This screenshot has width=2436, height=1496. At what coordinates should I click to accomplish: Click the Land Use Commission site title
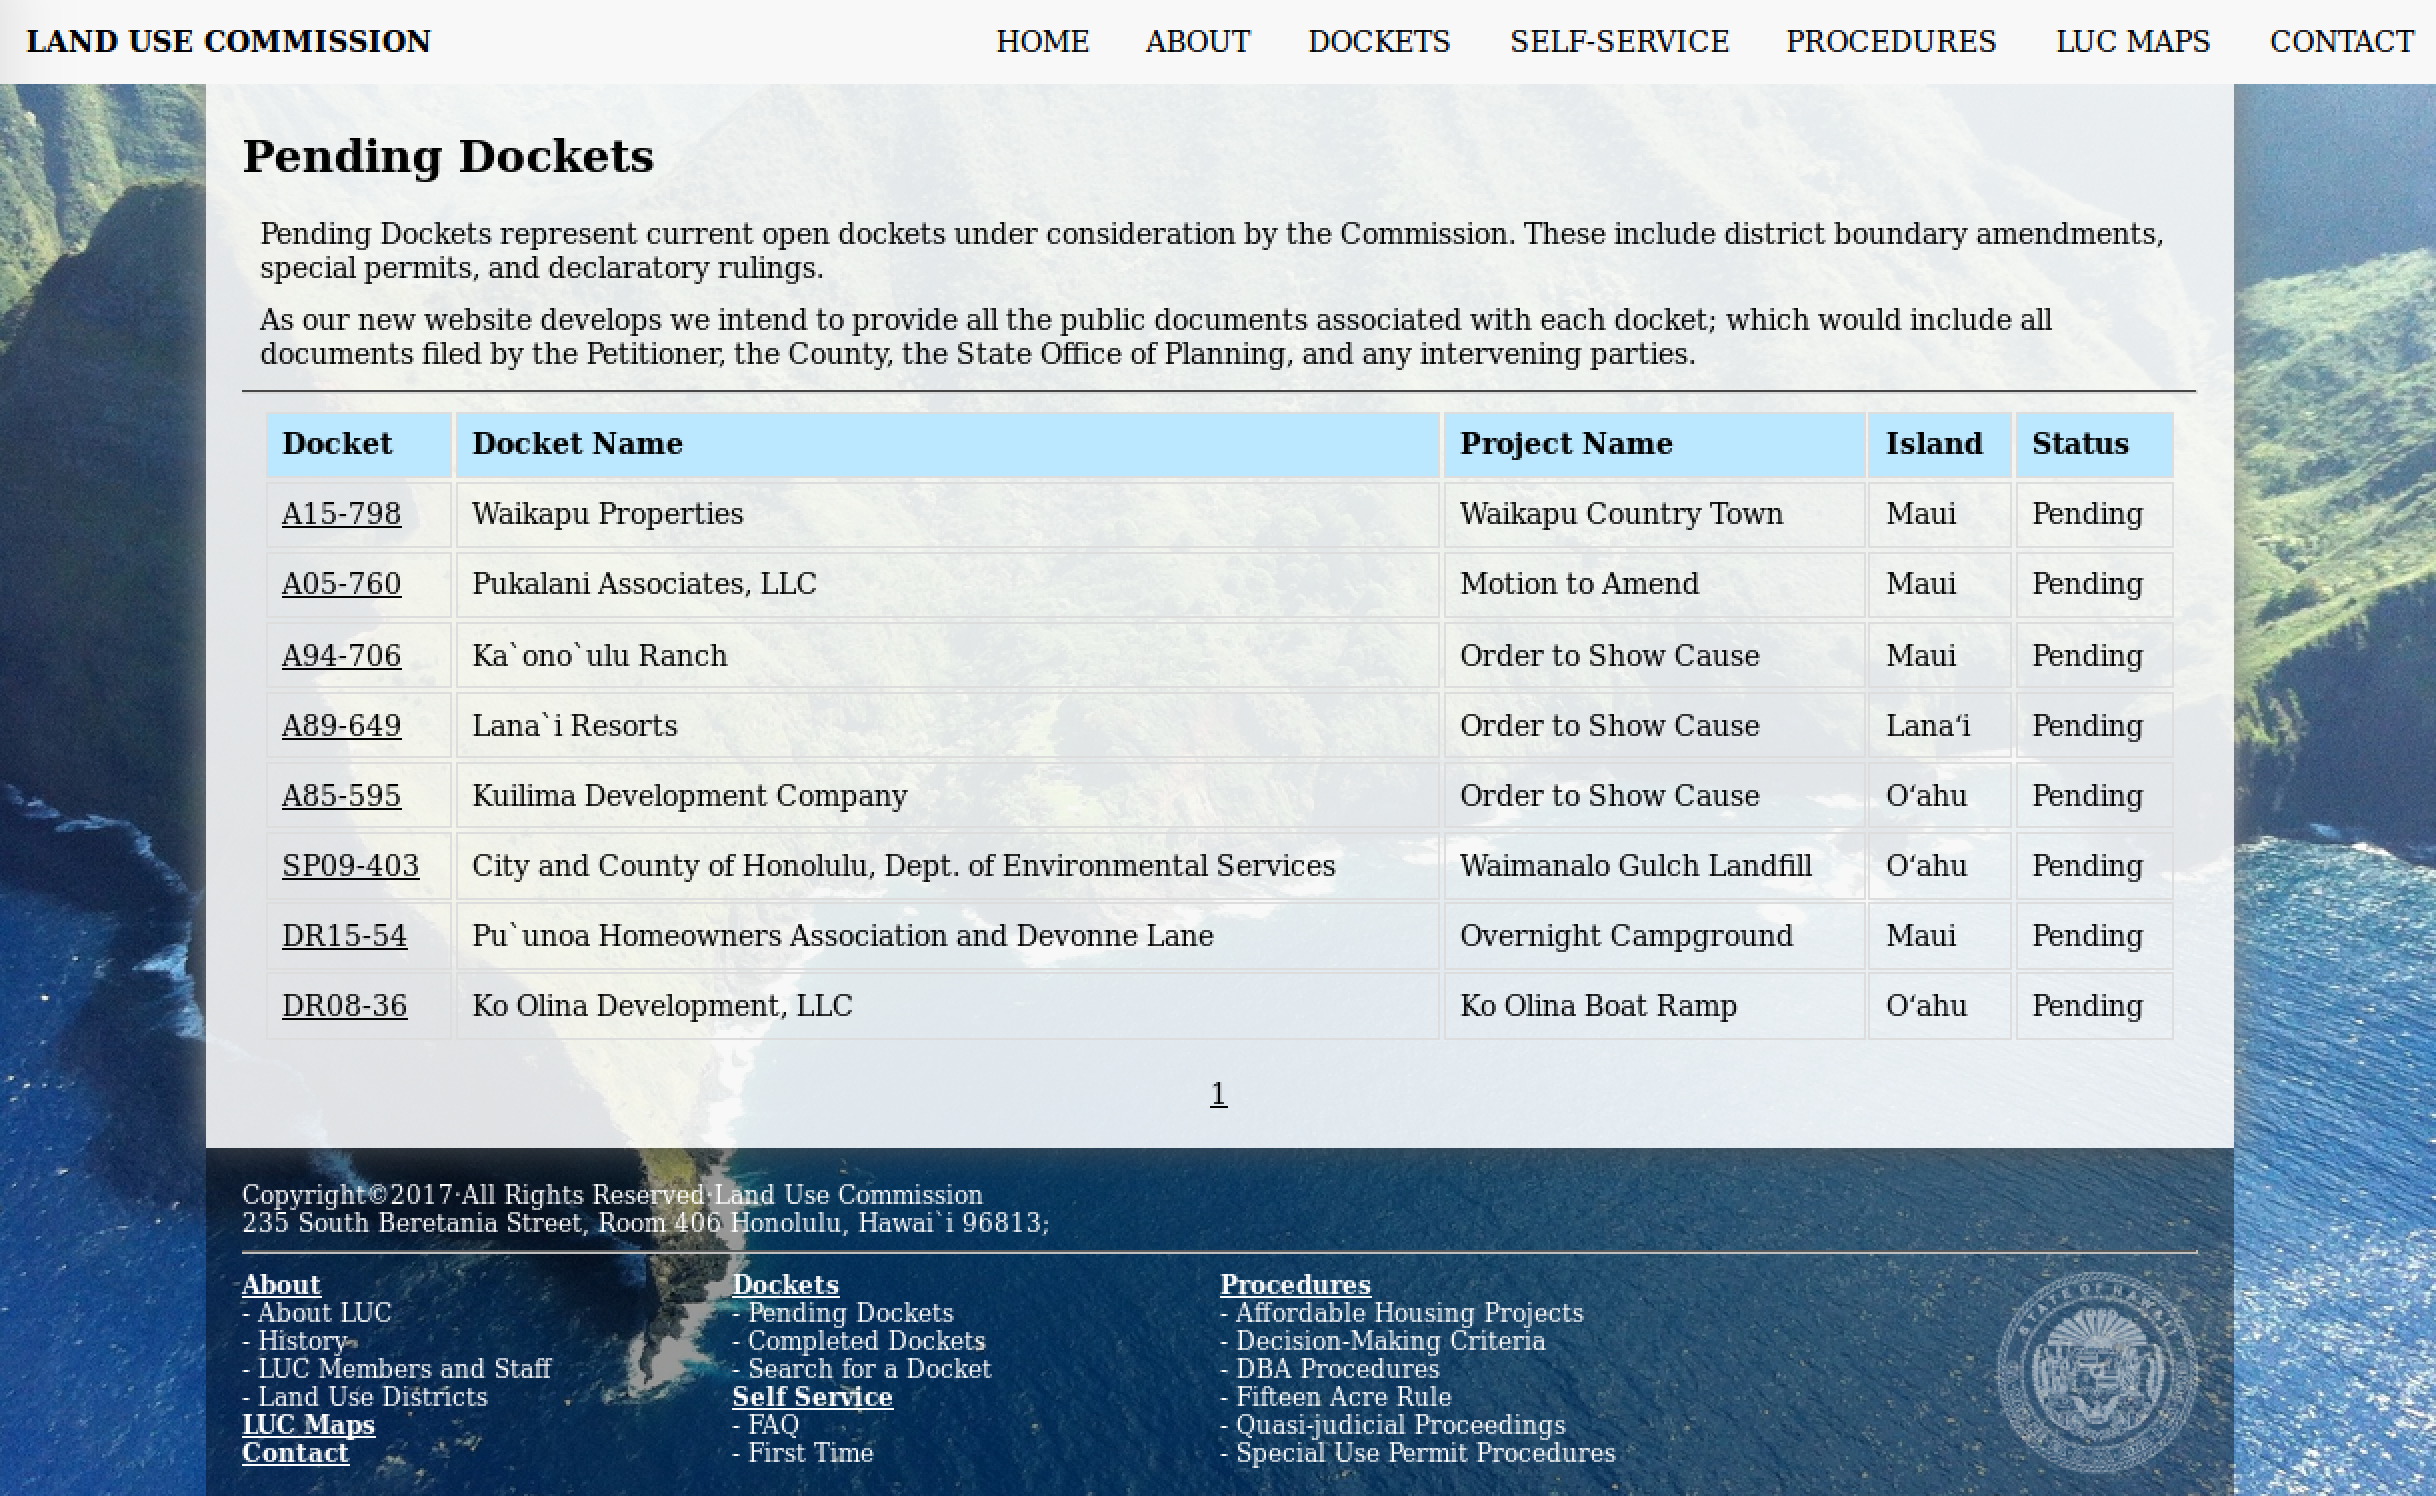click(x=228, y=42)
